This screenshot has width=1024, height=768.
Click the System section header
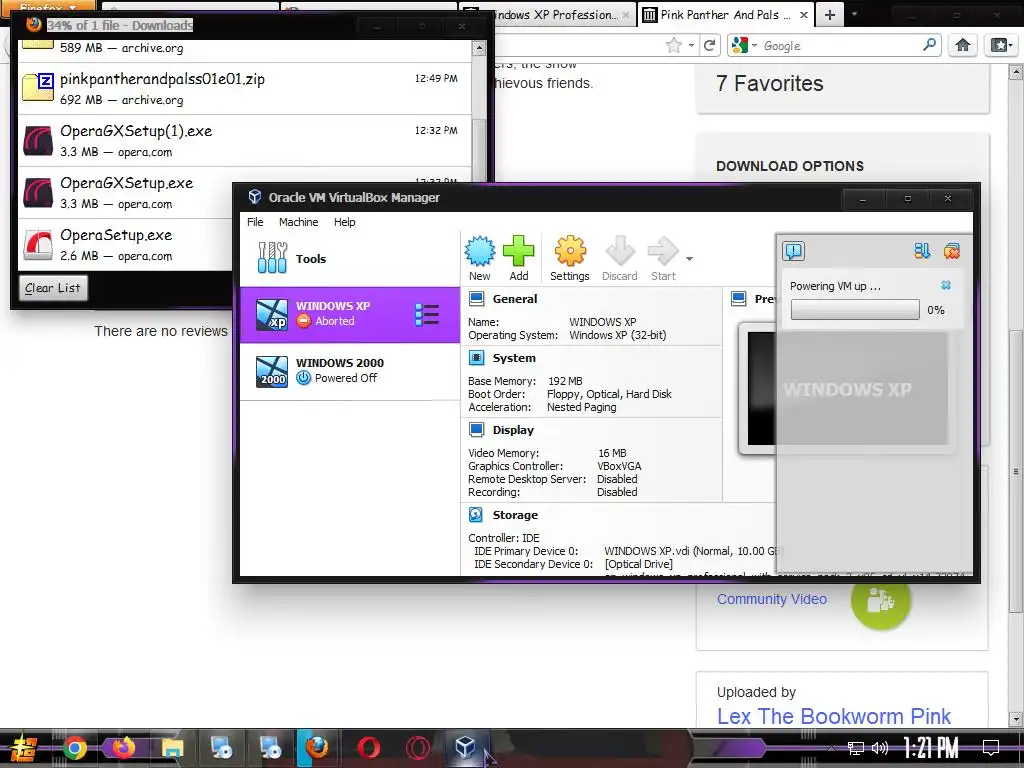[x=514, y=358]
